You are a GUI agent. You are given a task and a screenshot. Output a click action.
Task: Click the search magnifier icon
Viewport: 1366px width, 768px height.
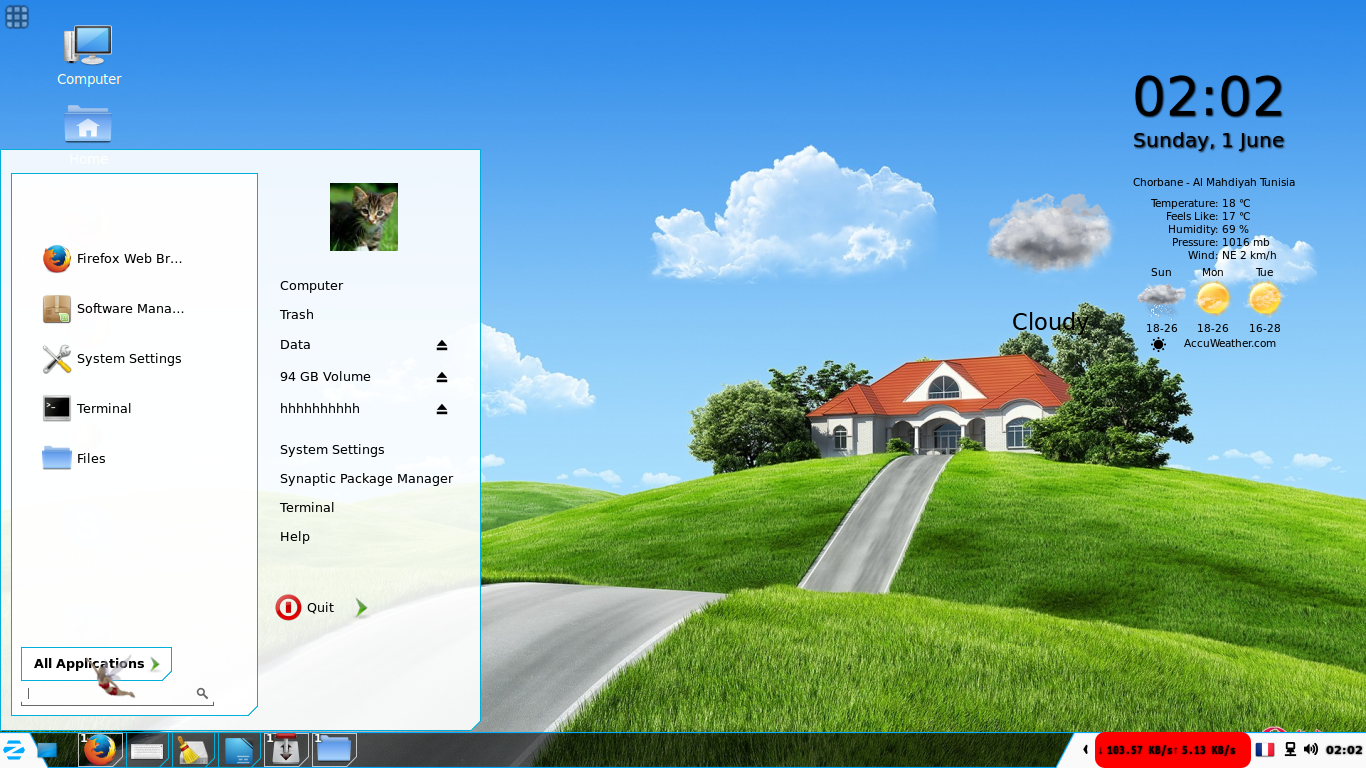(202, 693)
